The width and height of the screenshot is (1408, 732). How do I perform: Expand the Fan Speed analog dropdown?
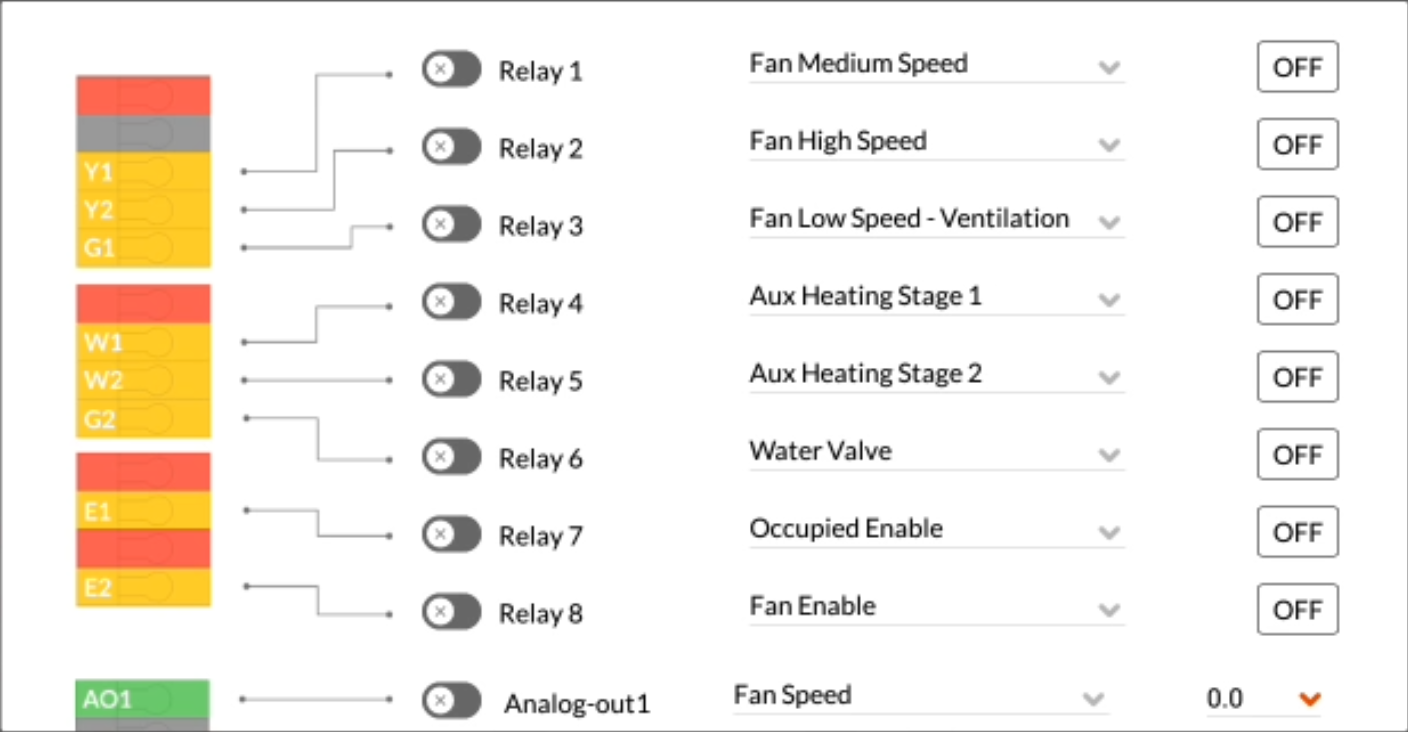coord(920,696)
